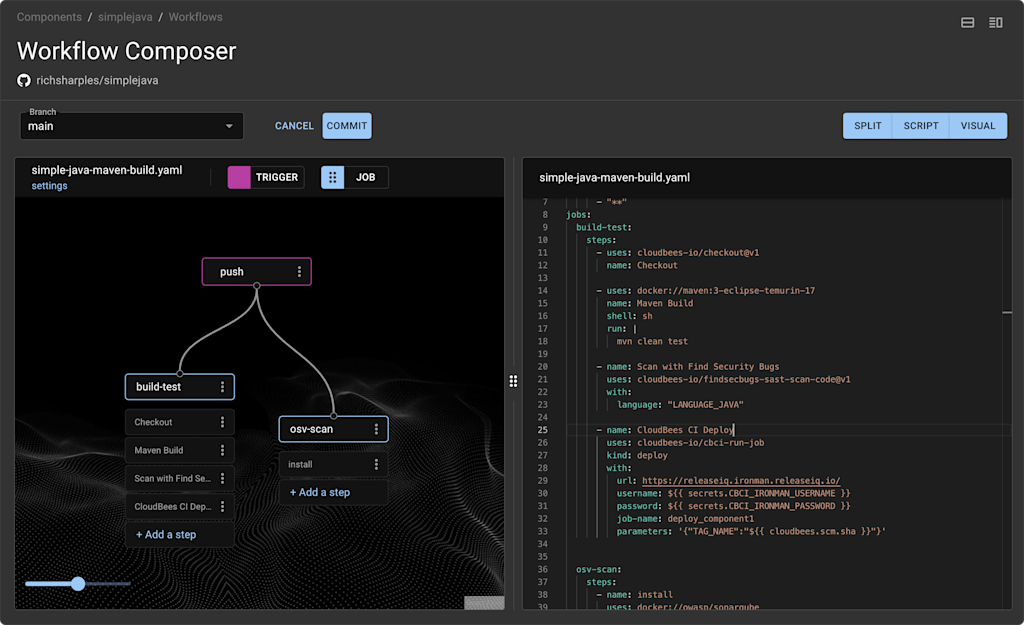The height and width of the screenshot is (625, 1024).
Task: Select the build-test job node
Action: click(x=180, y=387)
